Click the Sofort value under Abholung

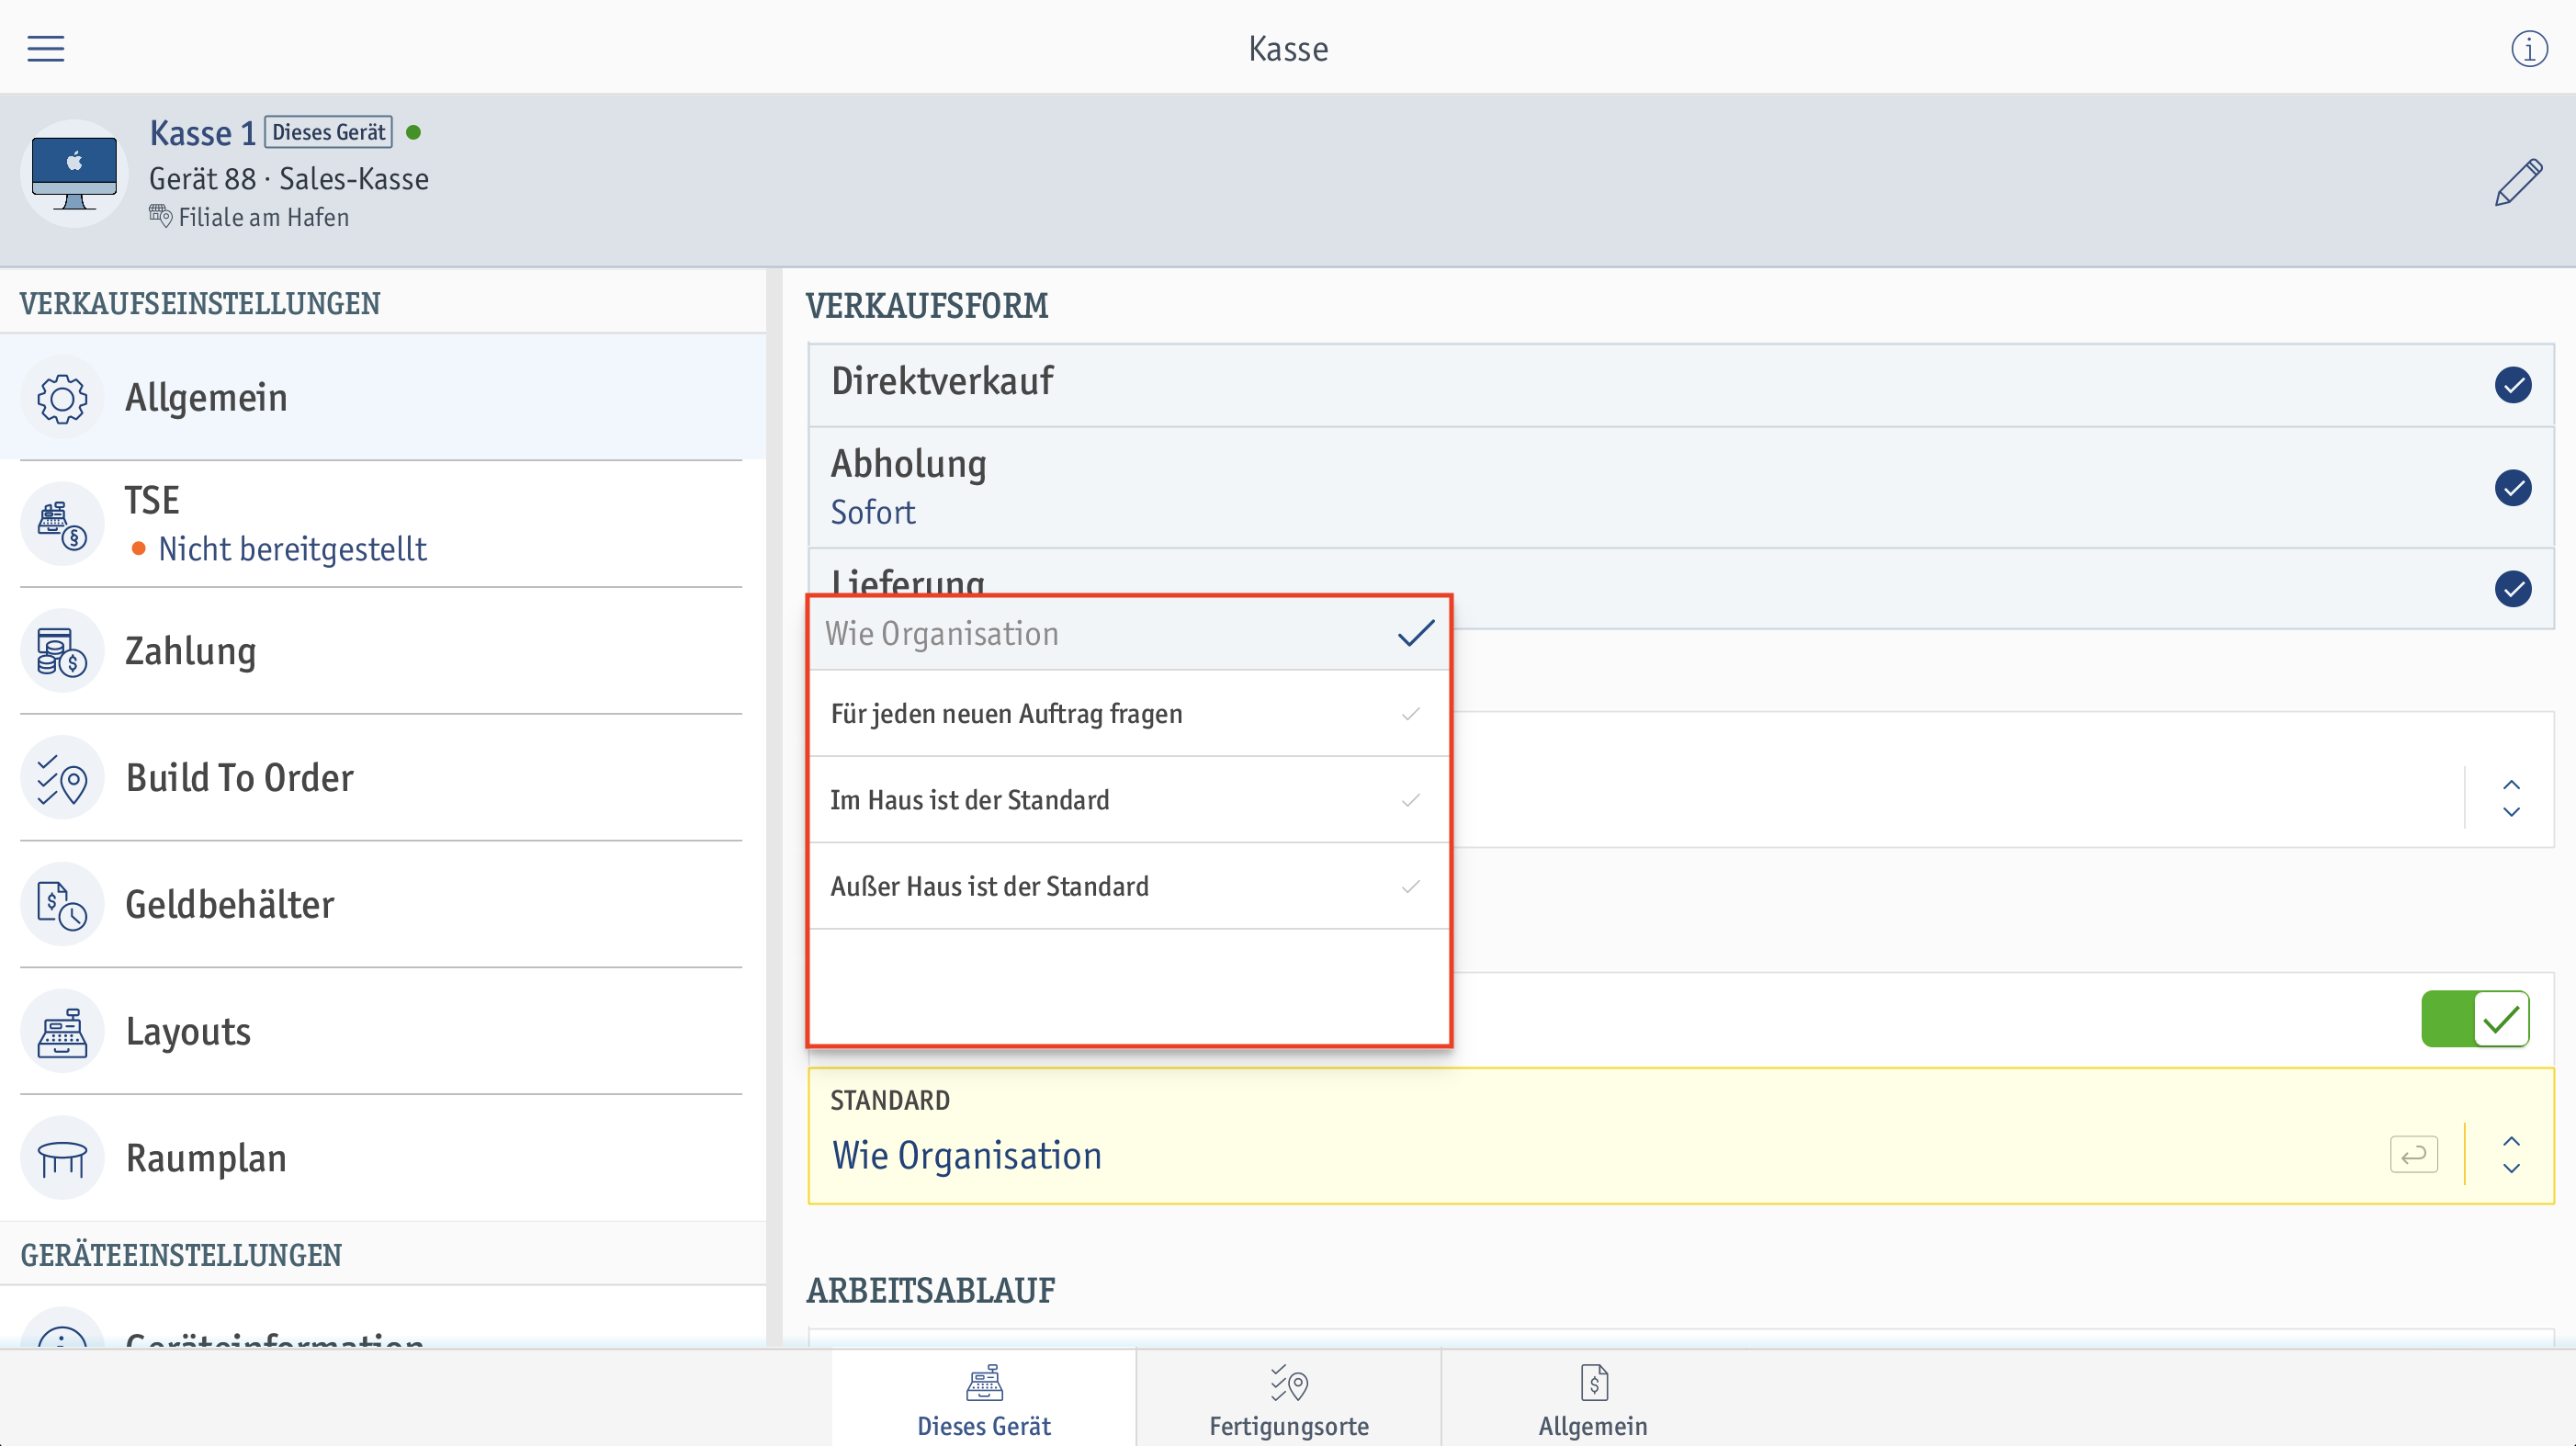pyautogui.click(x=873, y=512)
